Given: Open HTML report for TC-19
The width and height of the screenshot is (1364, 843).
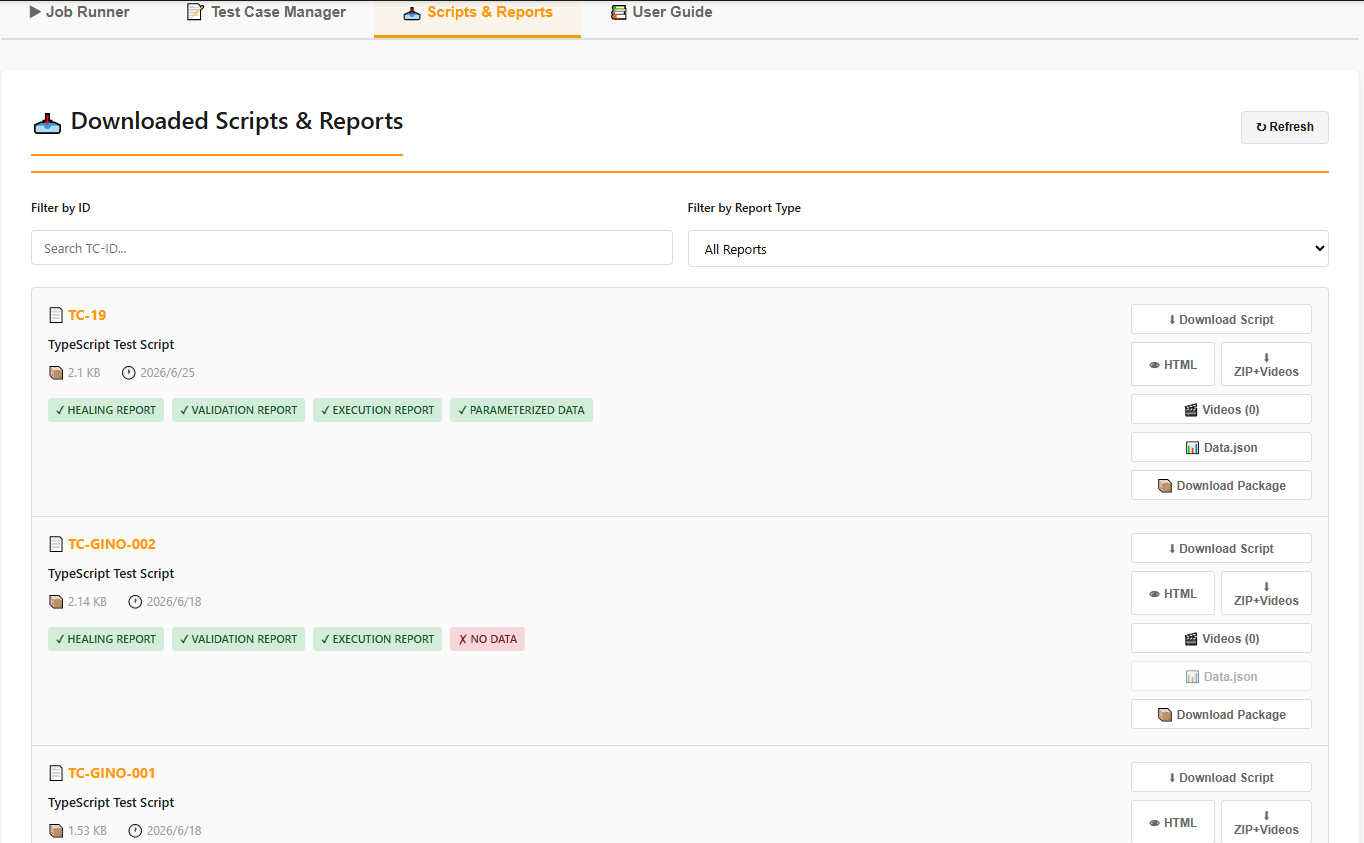Looking at the screenshot, I should click(1173, 365).
